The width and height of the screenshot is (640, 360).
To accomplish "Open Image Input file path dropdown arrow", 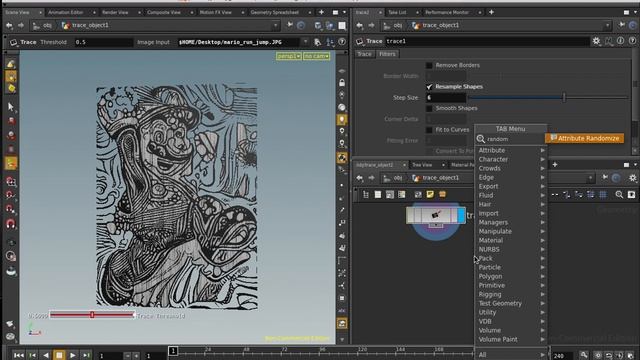I will pos(305,42).
